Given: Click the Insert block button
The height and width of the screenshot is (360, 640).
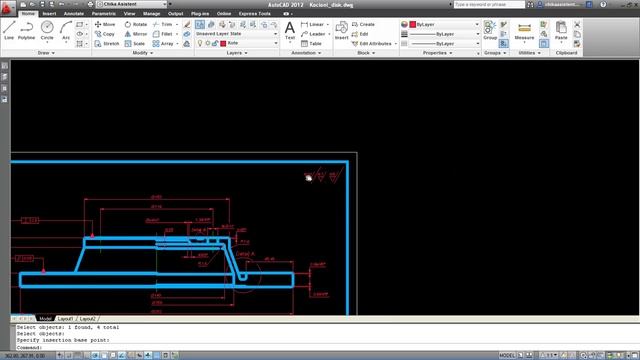Looking at the screenshot, I should (342, 31).
